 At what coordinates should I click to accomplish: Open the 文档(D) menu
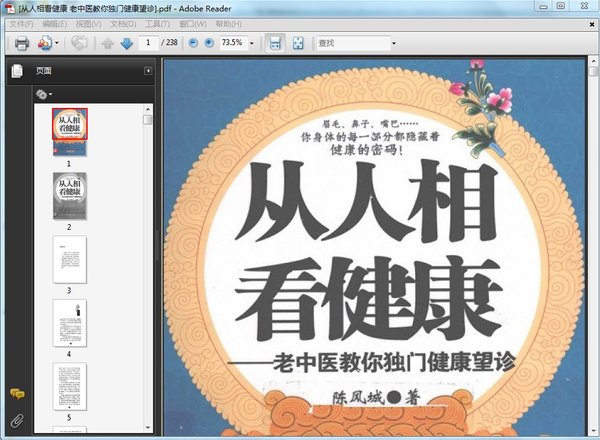coord(123,24)
